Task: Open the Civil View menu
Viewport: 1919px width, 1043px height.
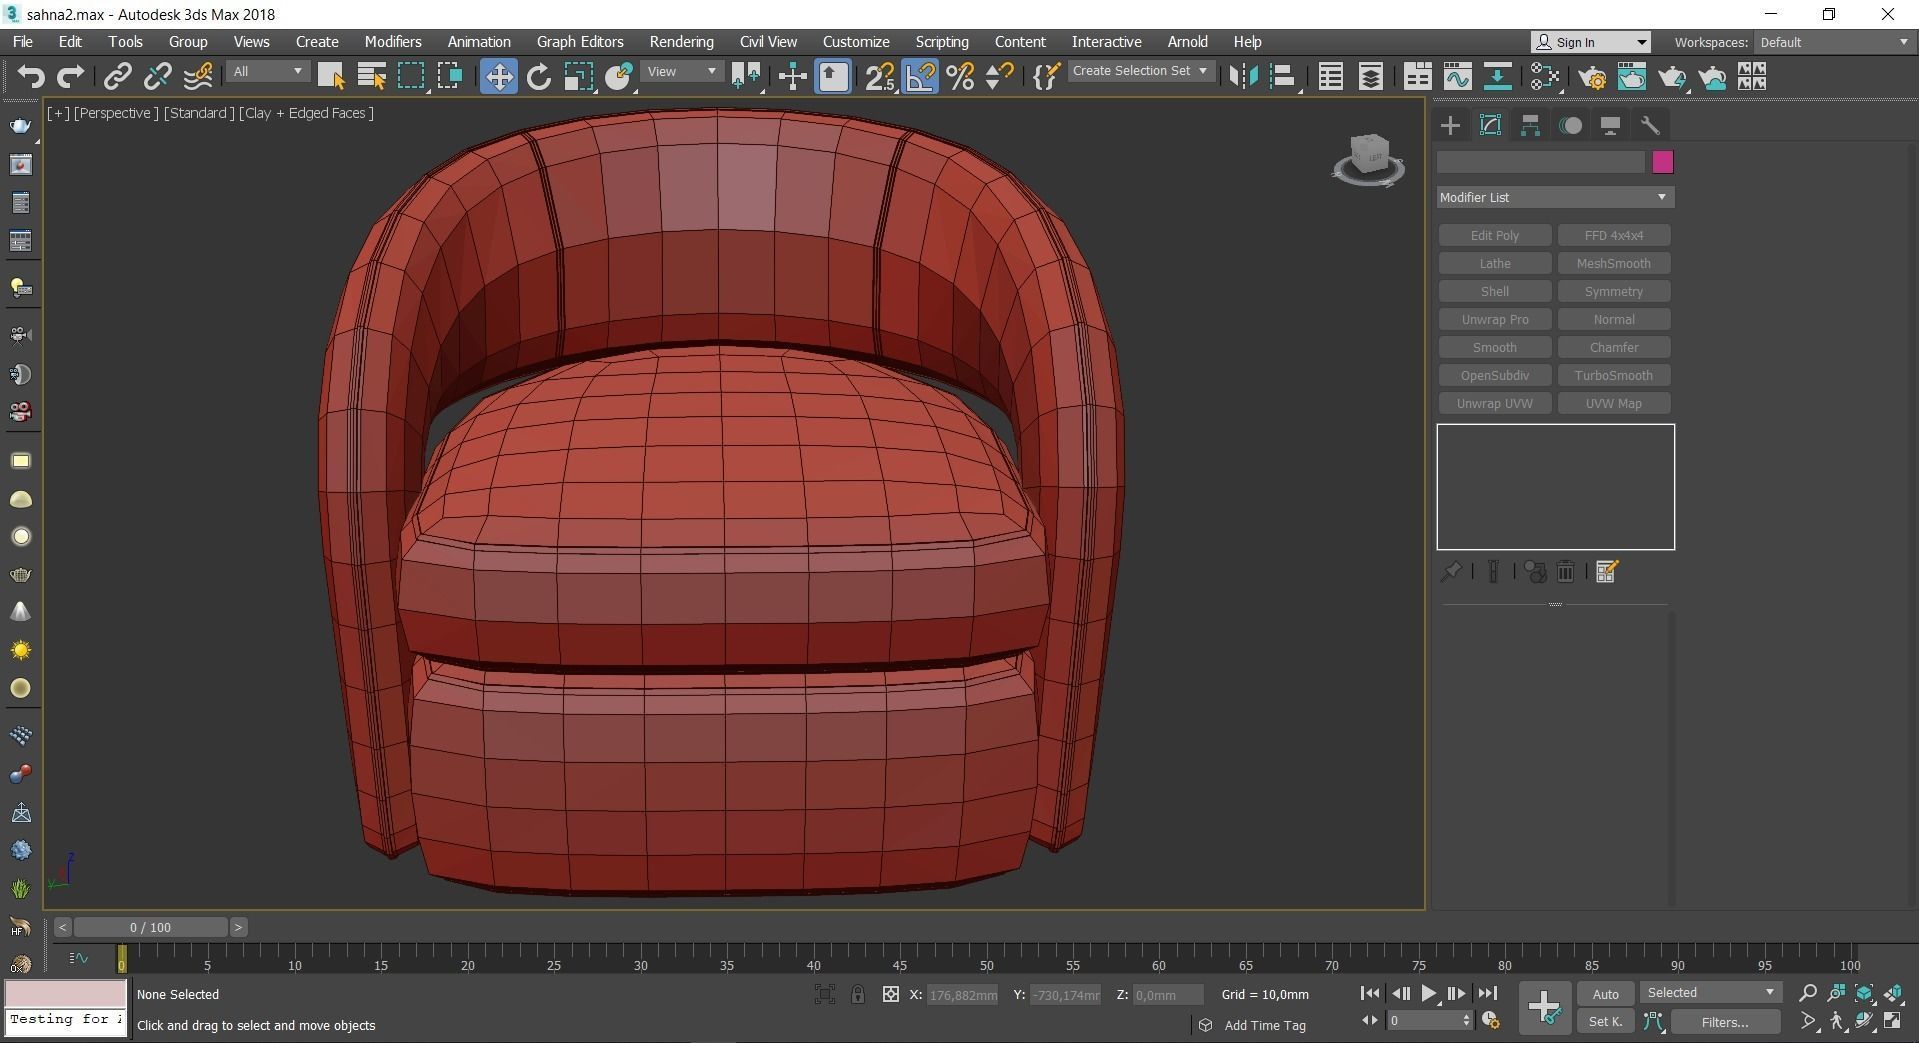Action: [768, 42]
